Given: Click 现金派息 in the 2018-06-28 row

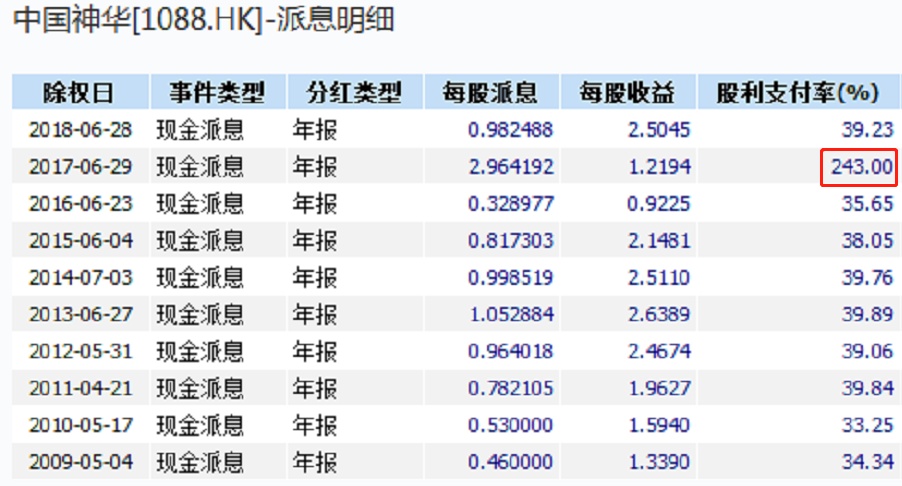Looking at the screenshot, I should click(x=200, y=129).
